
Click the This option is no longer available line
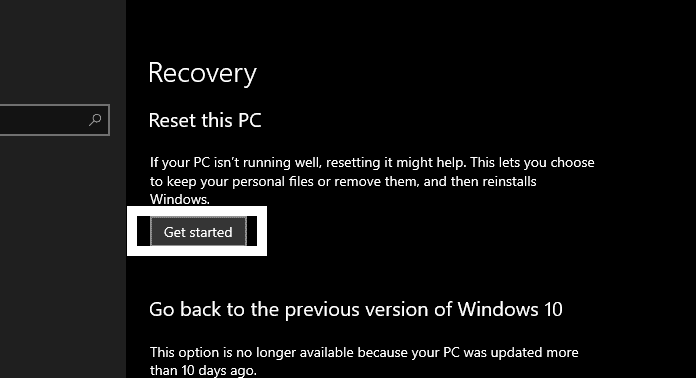(364, 352)
